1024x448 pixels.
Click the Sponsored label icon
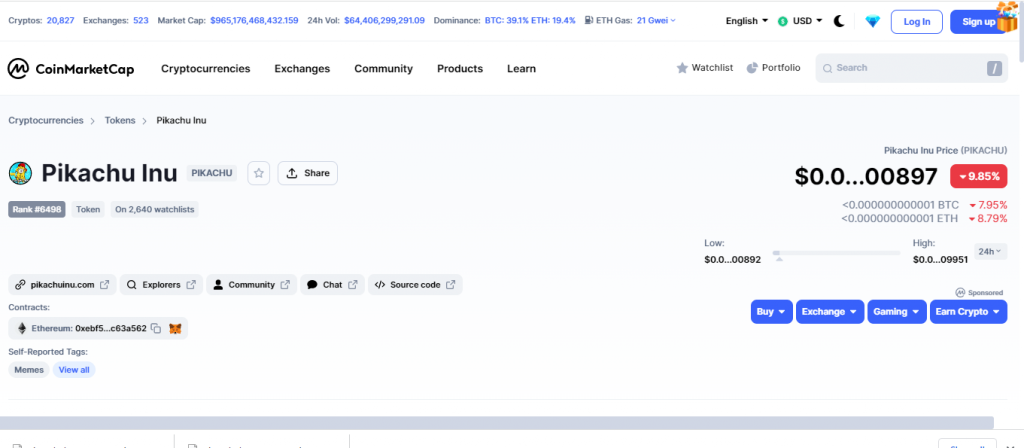click(x=960, y=293)
